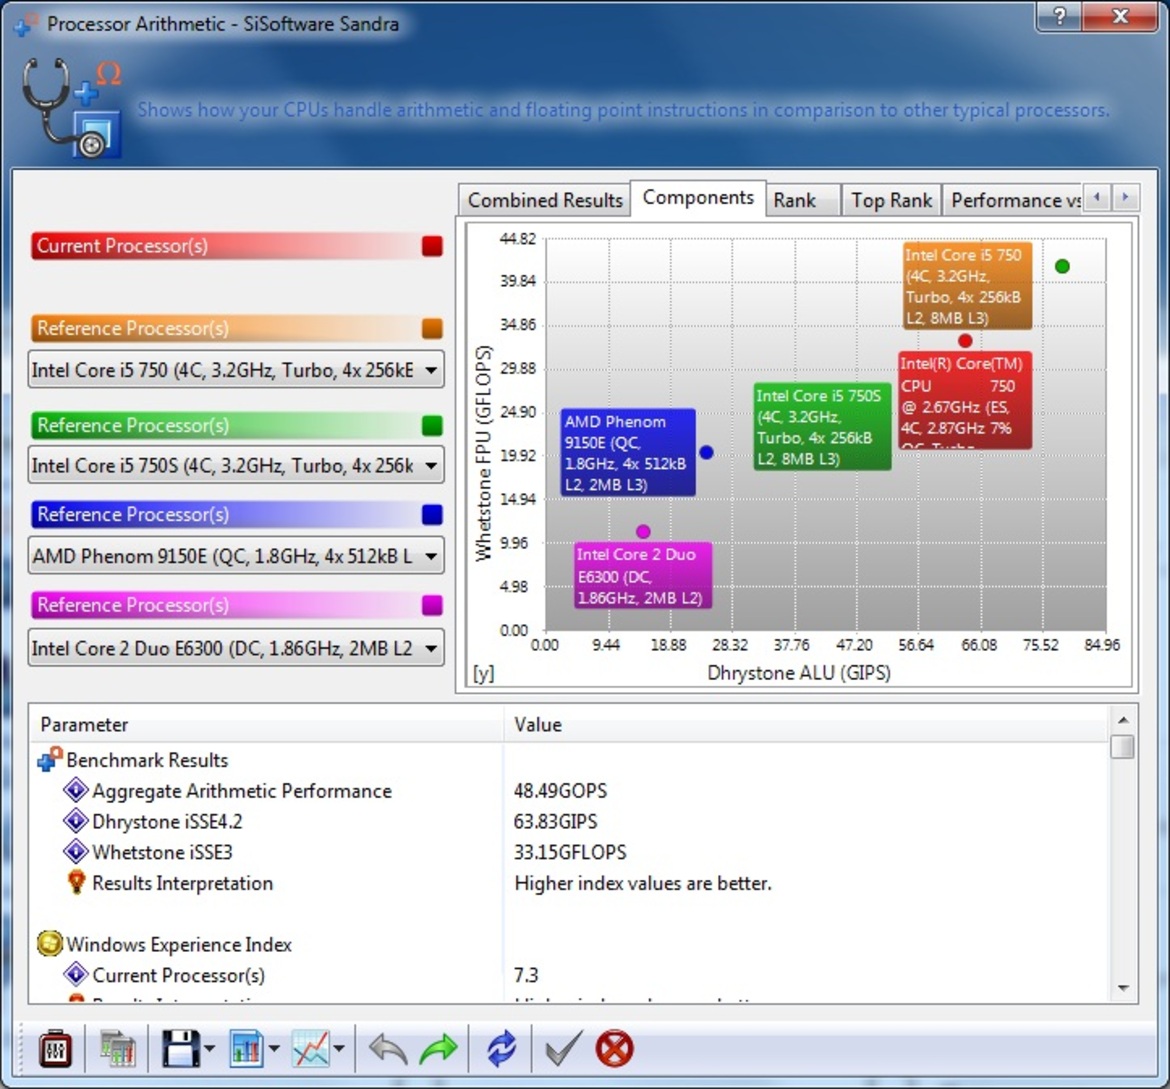Open dropdown beside the line graph icon
The width and height of the screenshot is (1170, 1089).
point(339,1049)
